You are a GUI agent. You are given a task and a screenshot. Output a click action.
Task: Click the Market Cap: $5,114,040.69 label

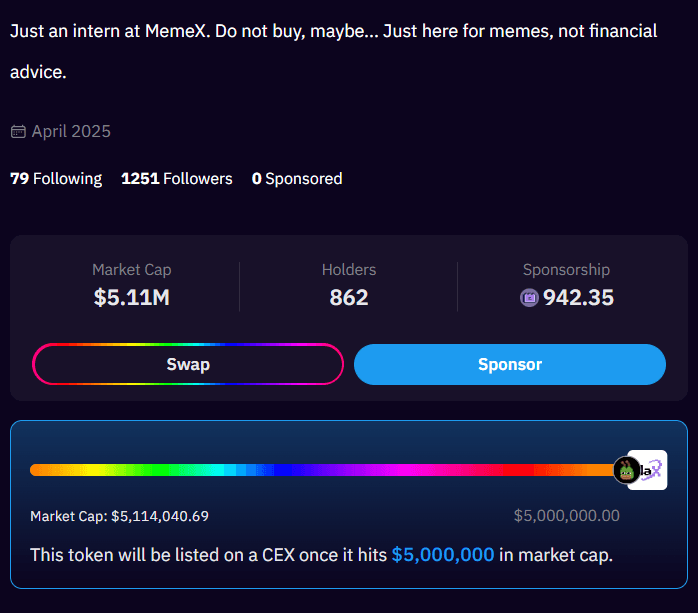coord(119,516)
